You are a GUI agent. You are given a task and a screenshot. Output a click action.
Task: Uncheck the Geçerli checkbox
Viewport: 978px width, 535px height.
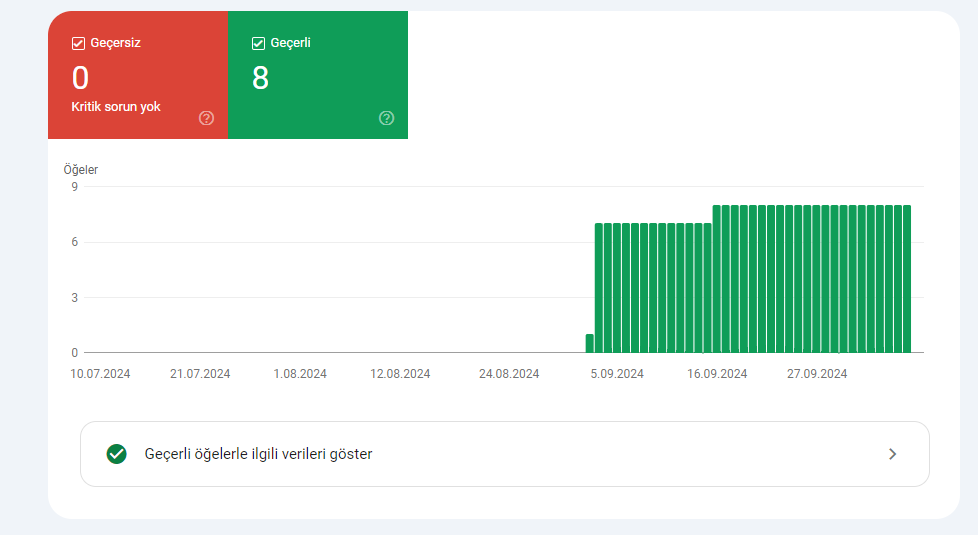(258, 43)
